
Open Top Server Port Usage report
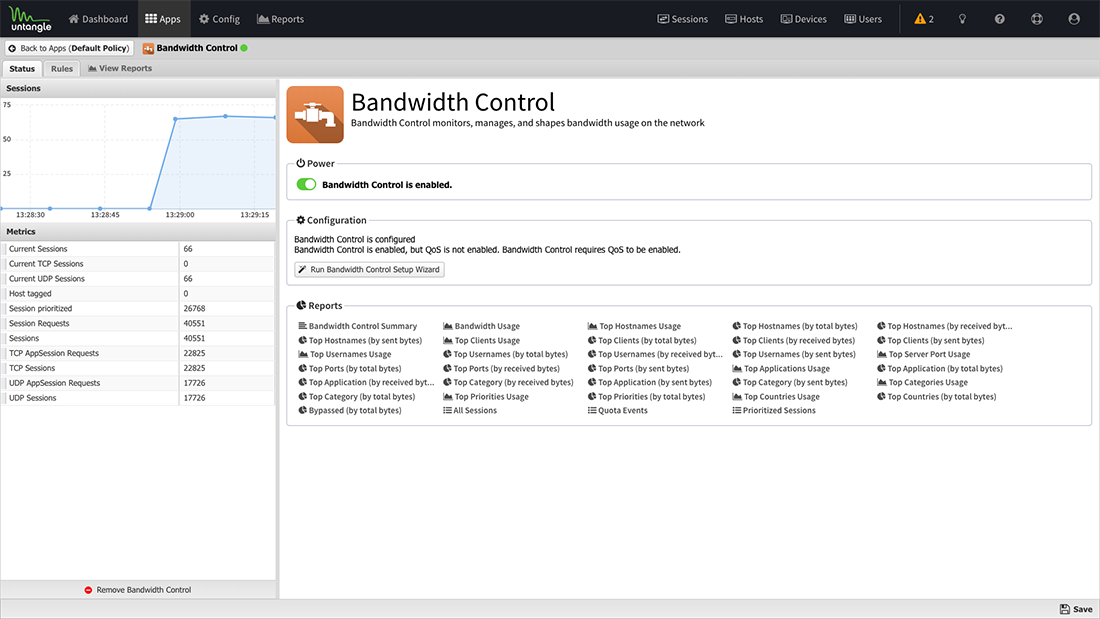point(923,354)
